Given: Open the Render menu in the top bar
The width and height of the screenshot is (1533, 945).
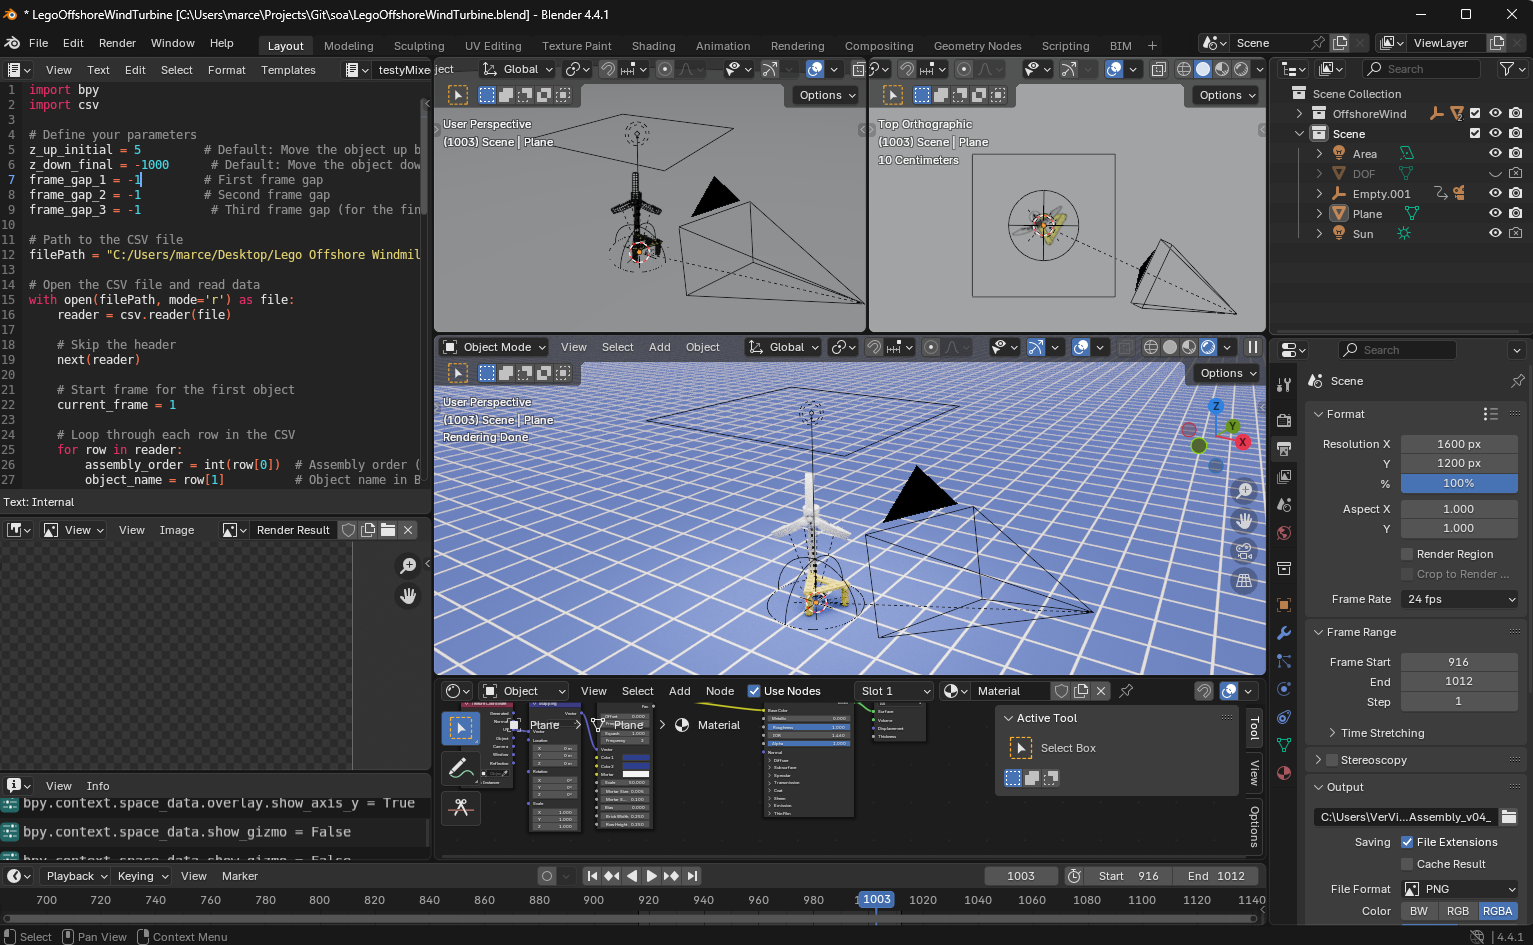Looking at the screenshot, I should point(117,43).
